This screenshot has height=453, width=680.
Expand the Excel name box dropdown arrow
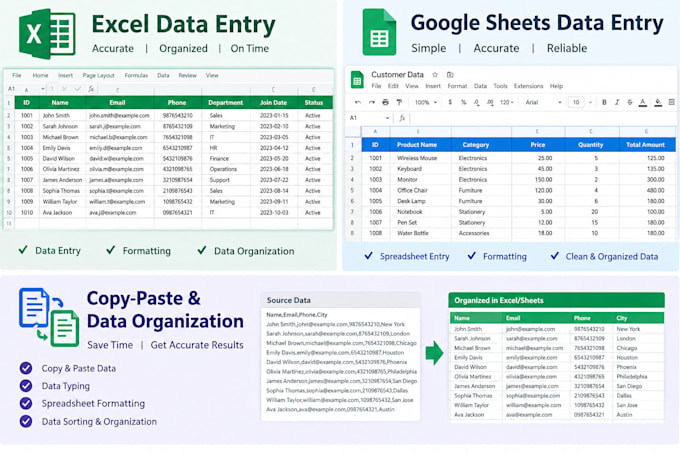42,89
